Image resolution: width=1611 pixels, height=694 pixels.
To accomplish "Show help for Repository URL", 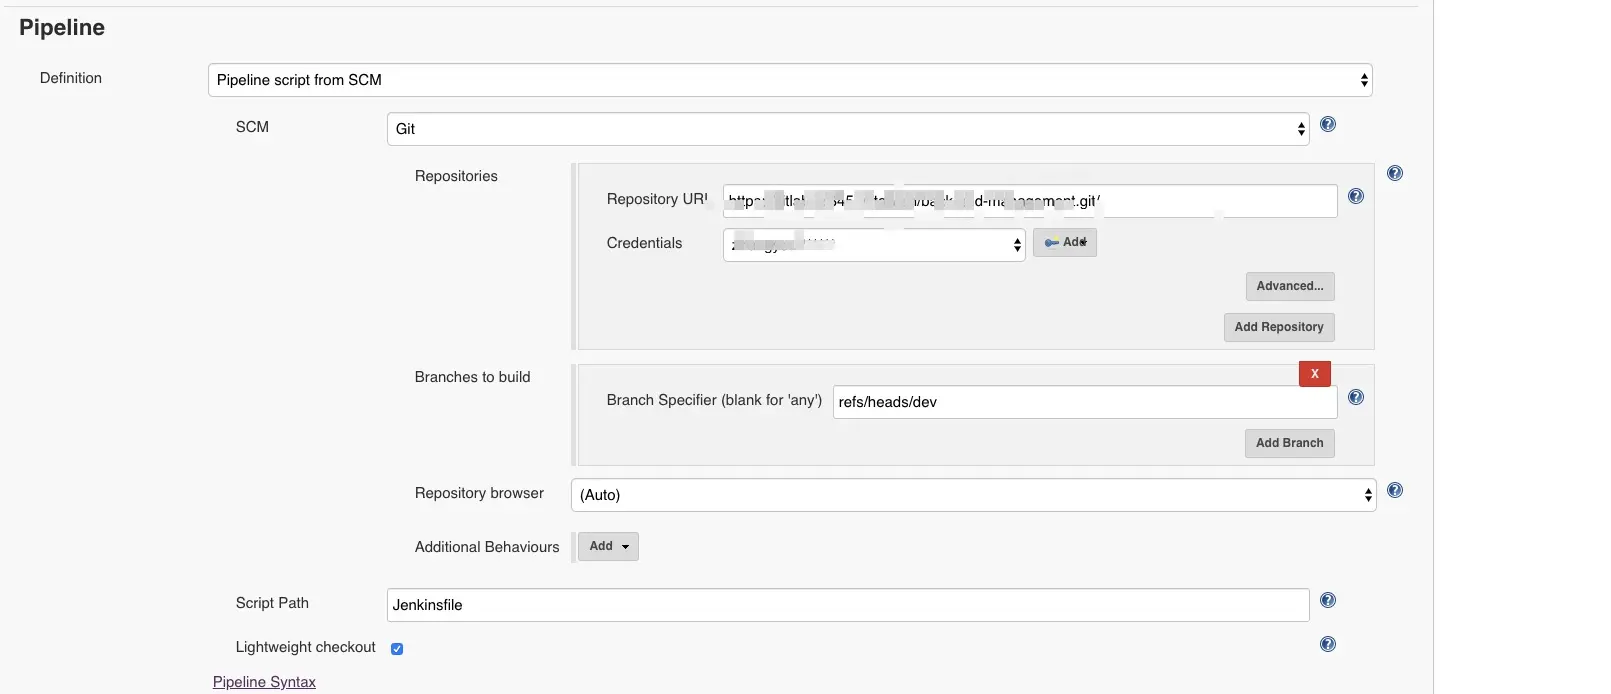I will 1356,196.
